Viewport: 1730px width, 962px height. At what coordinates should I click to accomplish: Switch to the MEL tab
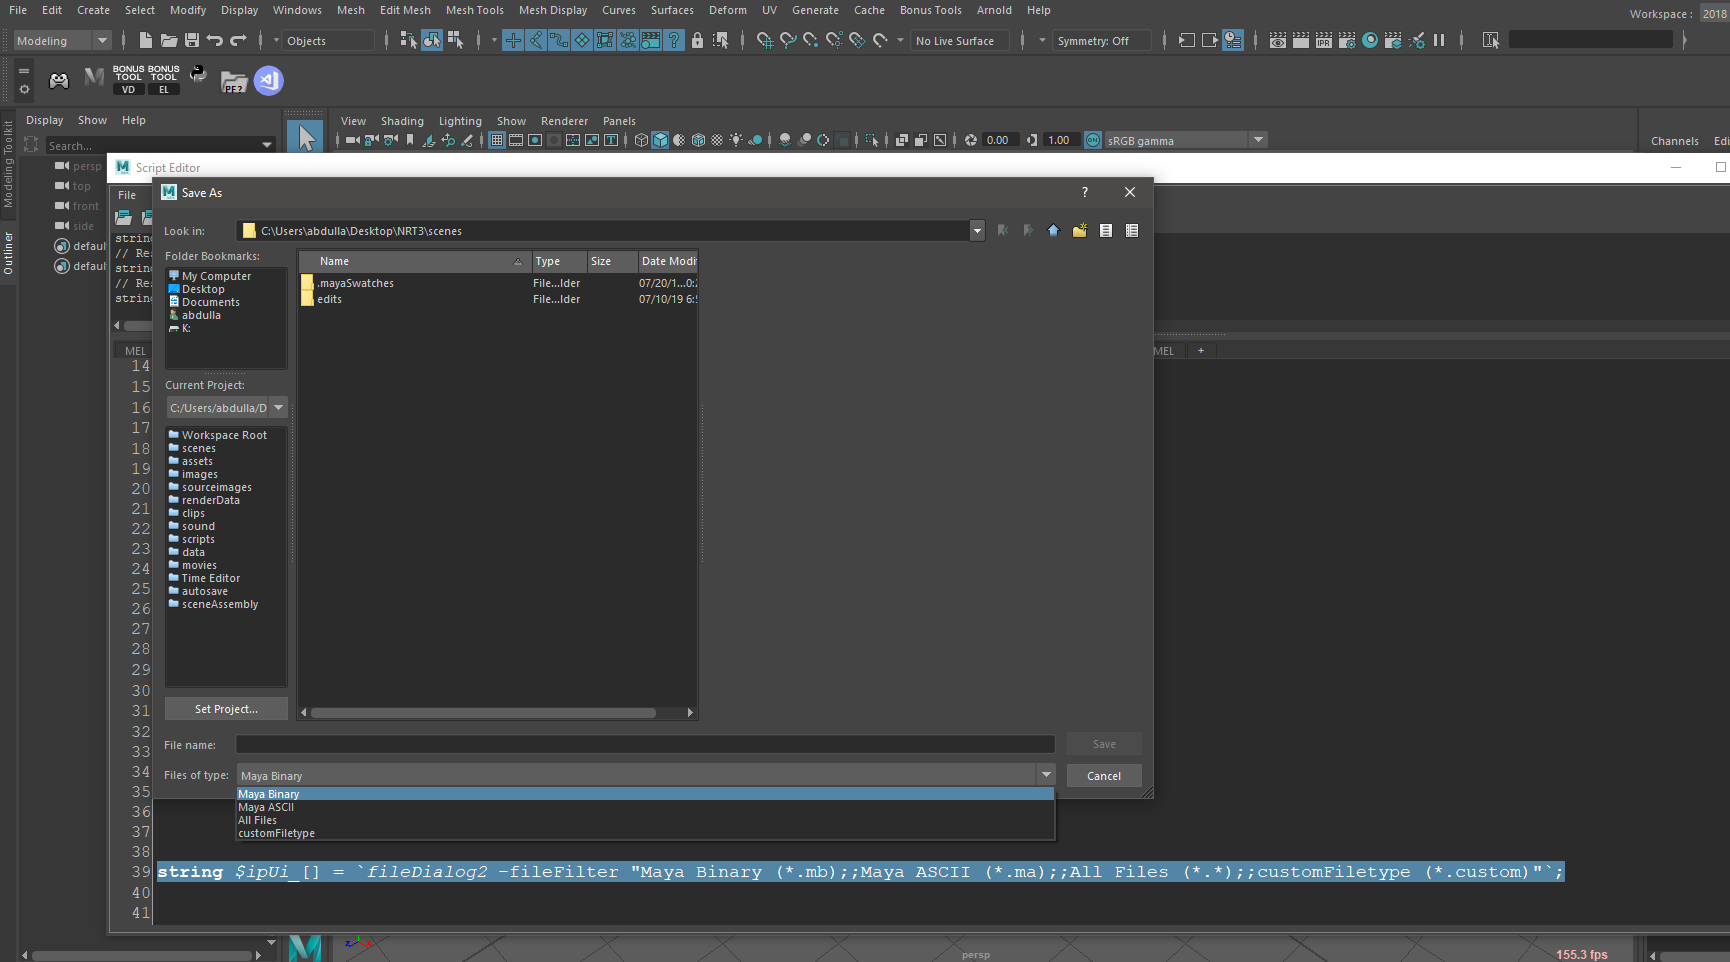pos(133,350)
